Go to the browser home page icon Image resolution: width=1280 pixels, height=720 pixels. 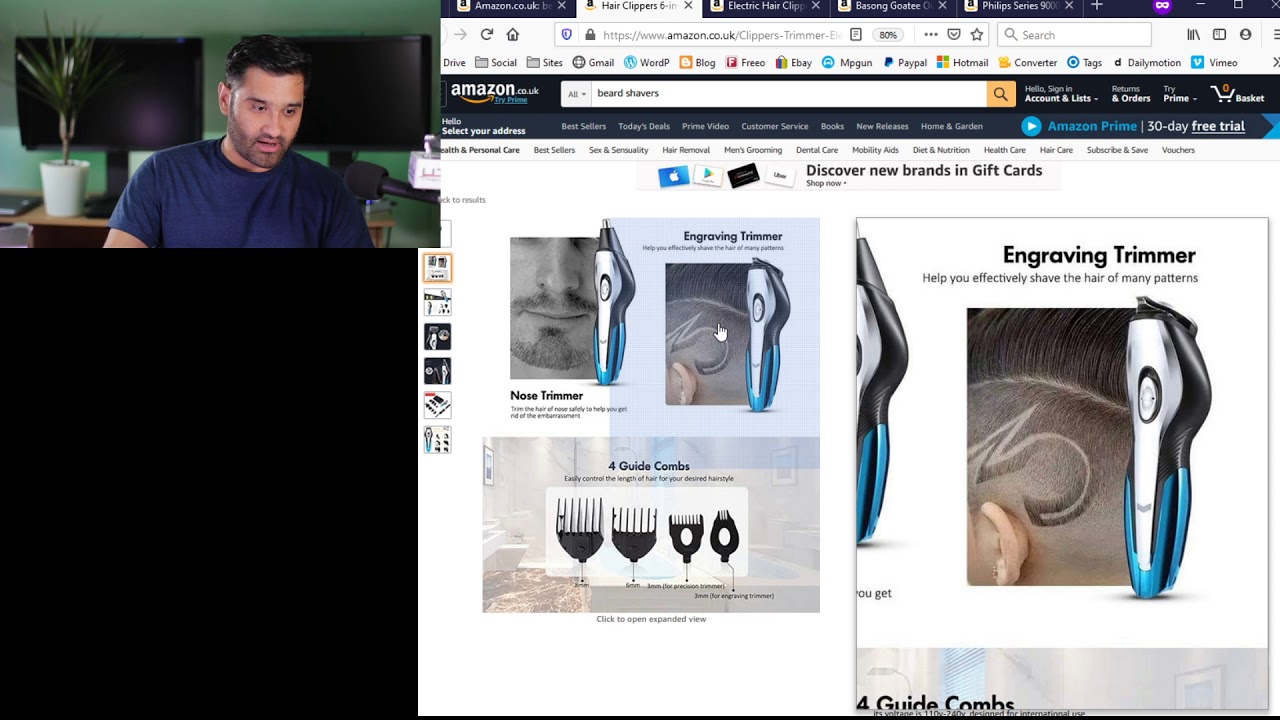point(513,34)
